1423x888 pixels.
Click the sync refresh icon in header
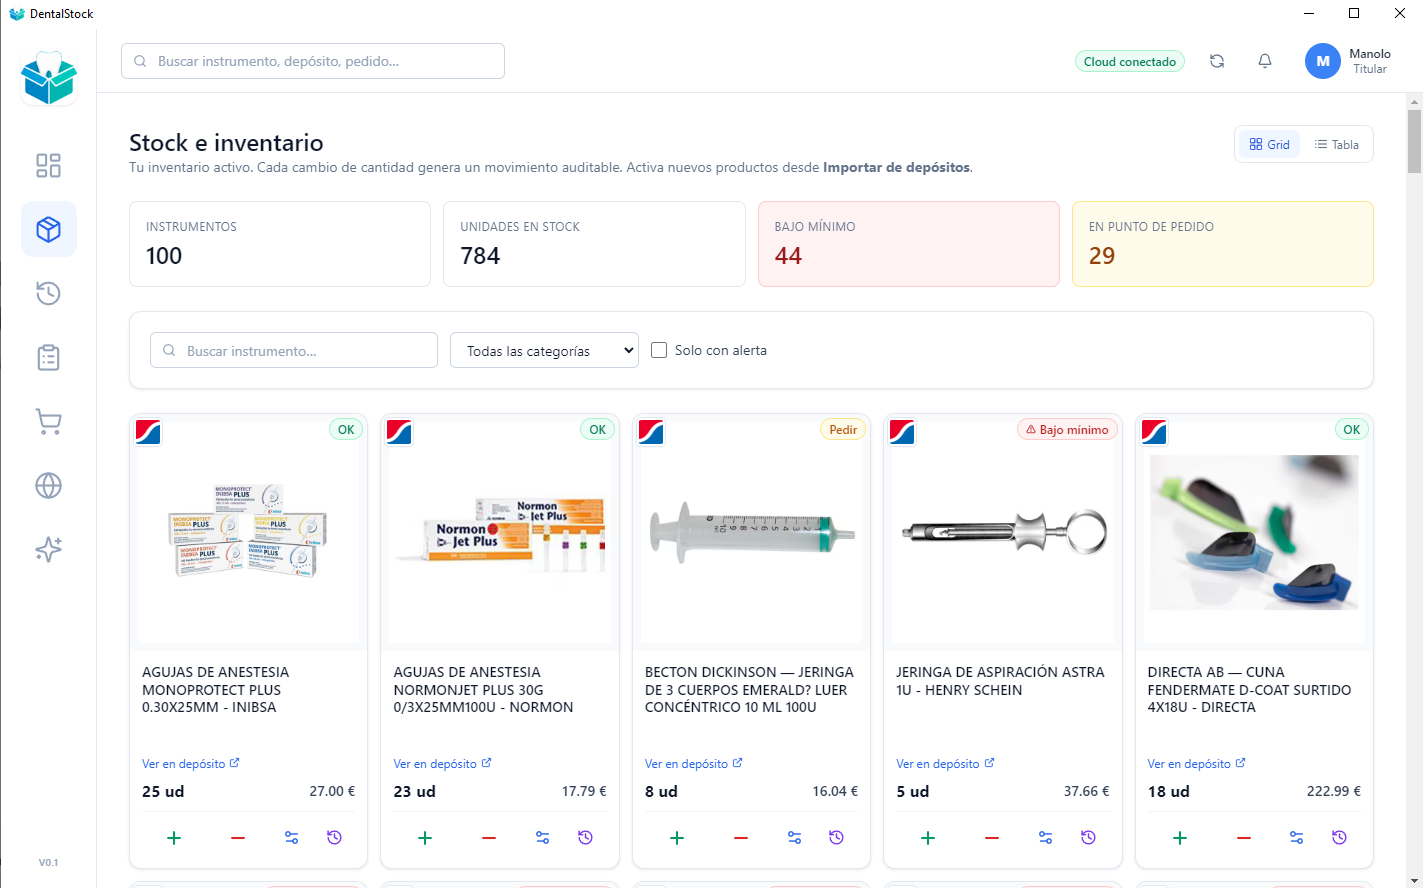1217,61
